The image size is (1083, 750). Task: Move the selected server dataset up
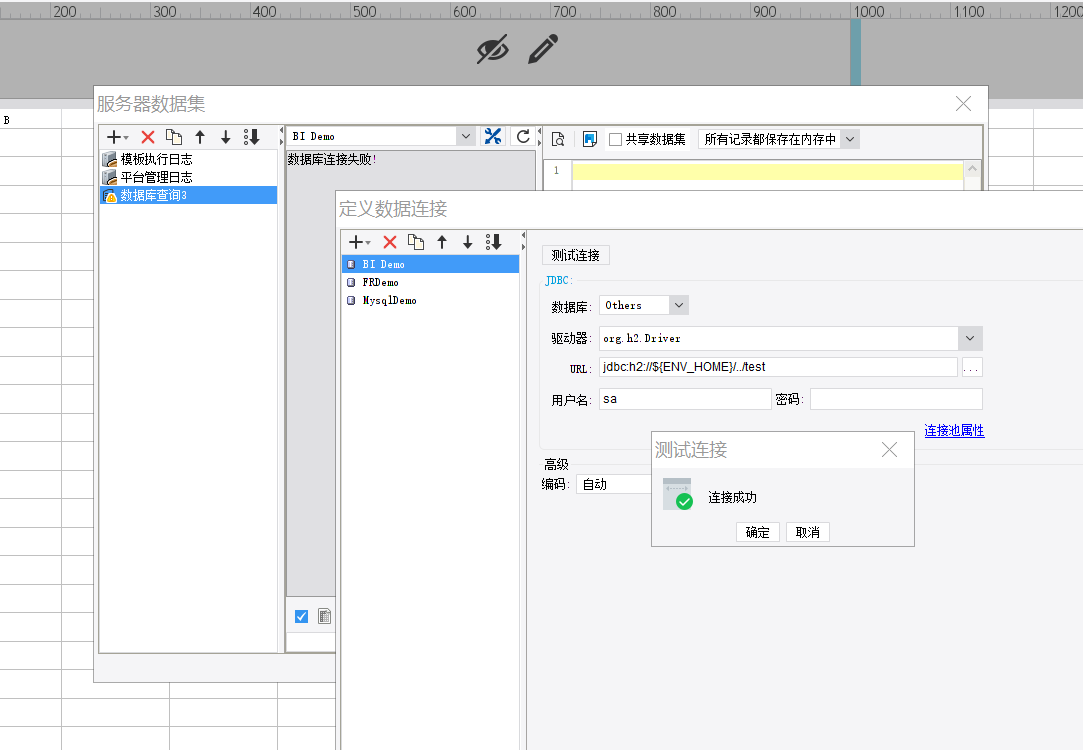[x=200, y=137]
